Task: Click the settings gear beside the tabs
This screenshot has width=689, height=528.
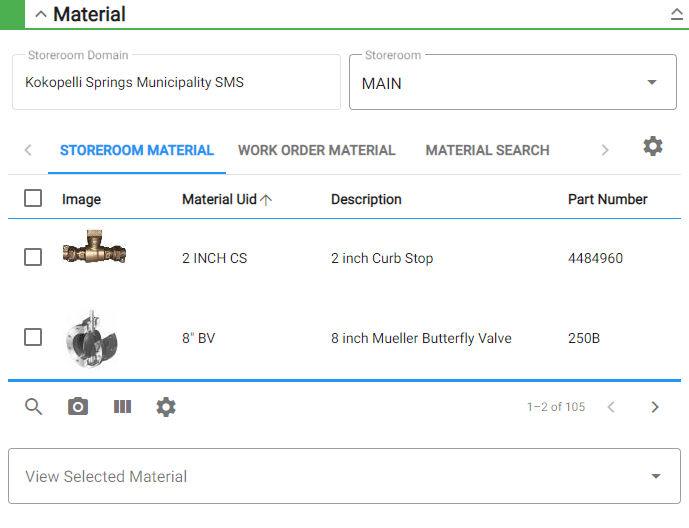Action: (x=653, y=147)
